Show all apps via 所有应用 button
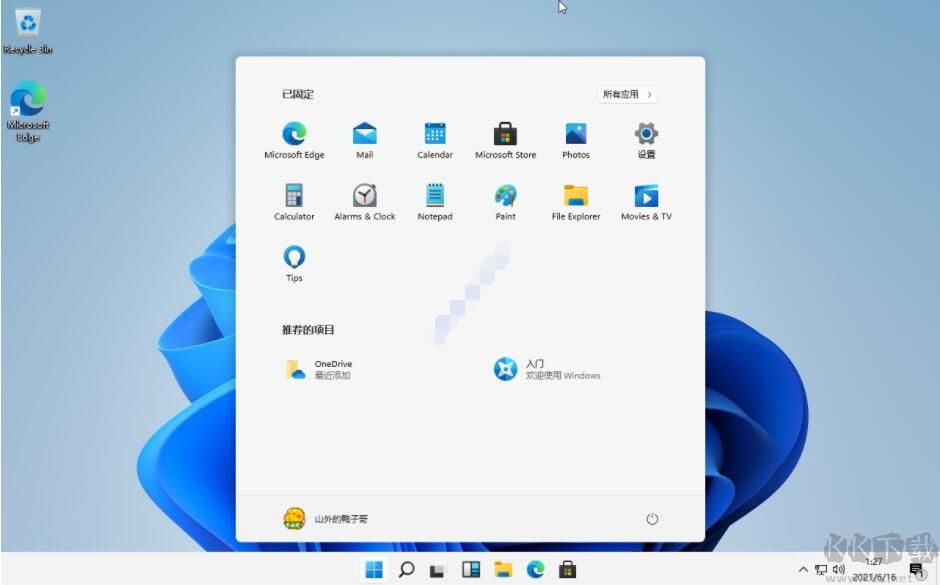 click(627, 94)
